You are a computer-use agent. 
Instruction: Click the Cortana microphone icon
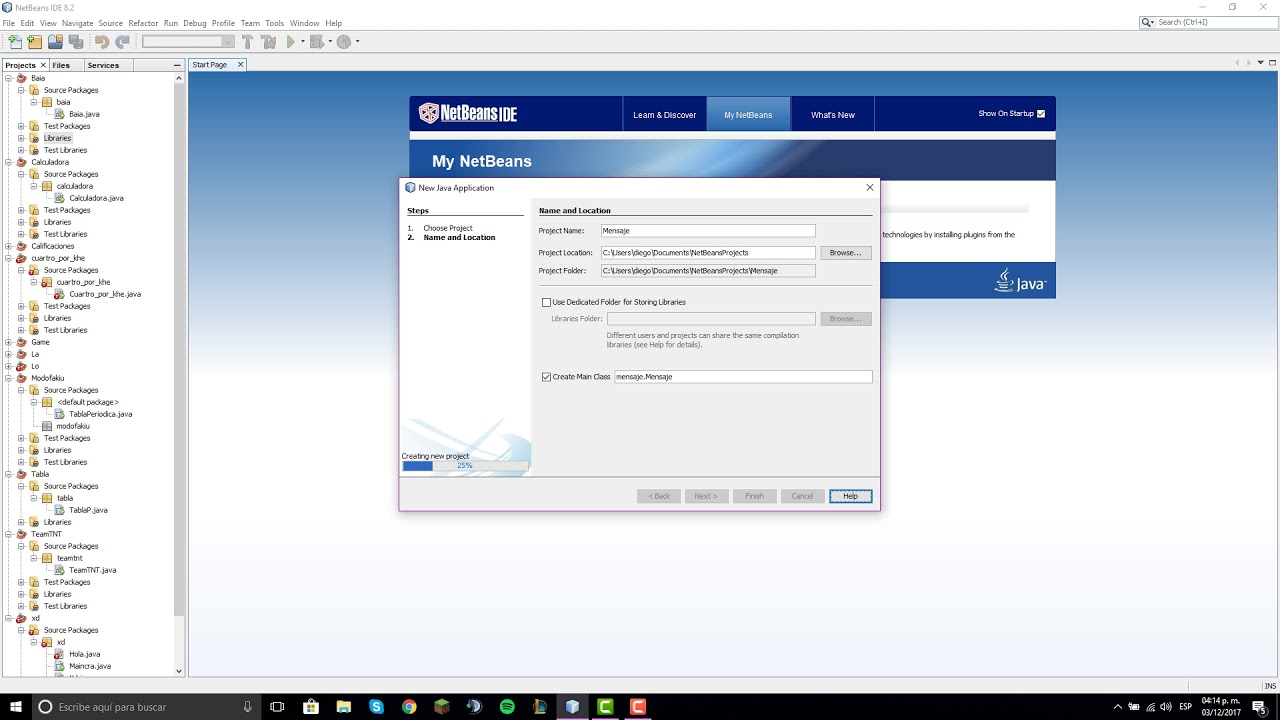[247, 707]
